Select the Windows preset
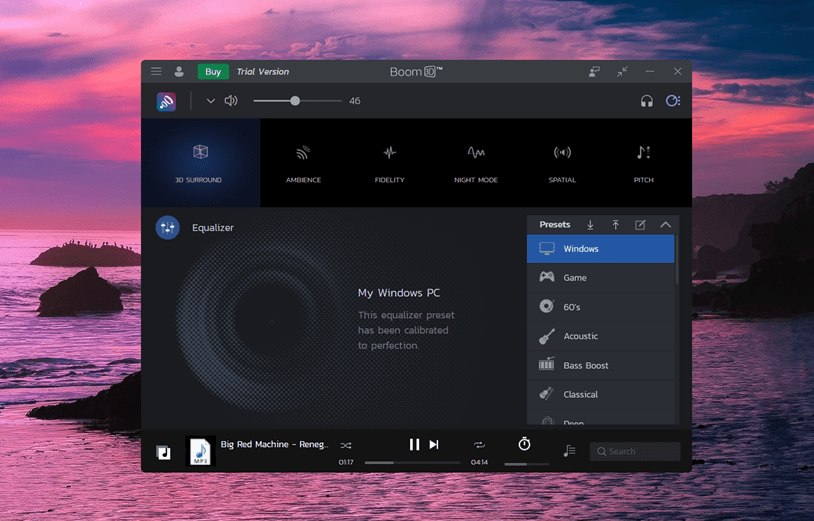 (x=601, y=249)
